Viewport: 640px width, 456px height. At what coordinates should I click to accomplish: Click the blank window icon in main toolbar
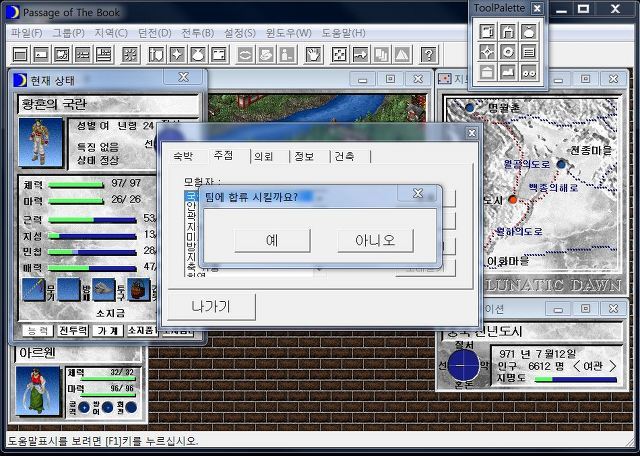pos(20,54)
